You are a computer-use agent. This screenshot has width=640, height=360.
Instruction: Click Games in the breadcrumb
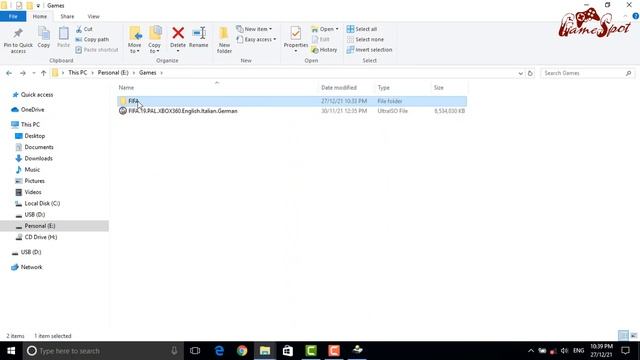pyautogui.click(x=148, y=73)
